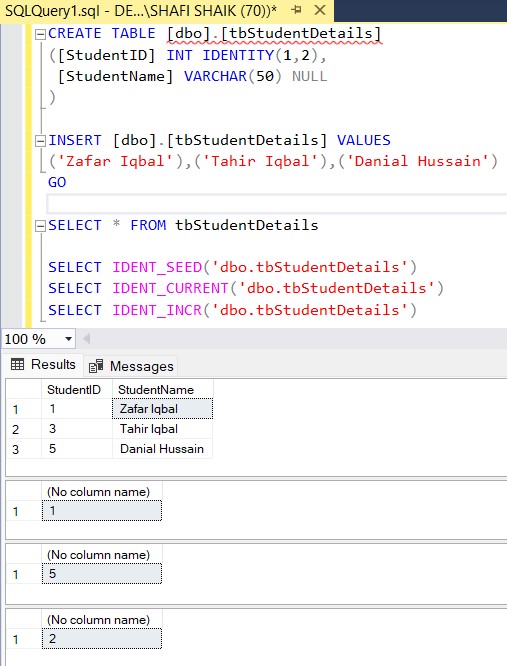The height and width of the screenshot is (666, 507).
Task: Collapse the INSERT statement block
Action: click(x=40, y=141)
